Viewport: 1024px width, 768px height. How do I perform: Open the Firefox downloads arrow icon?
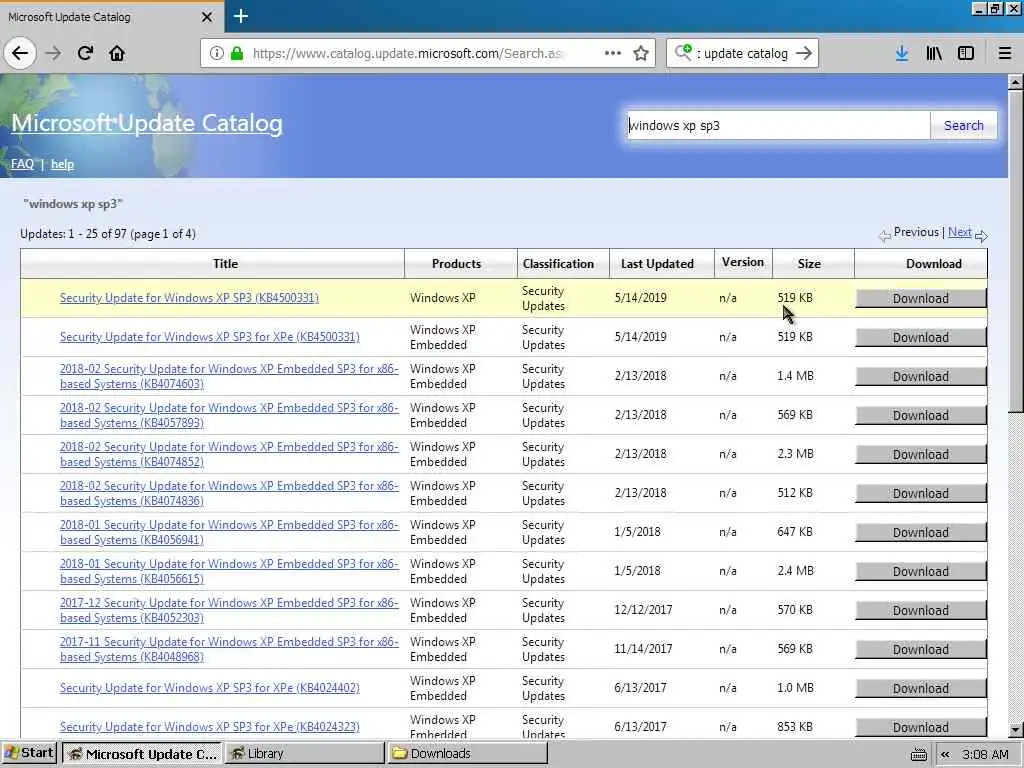point(902,53)
